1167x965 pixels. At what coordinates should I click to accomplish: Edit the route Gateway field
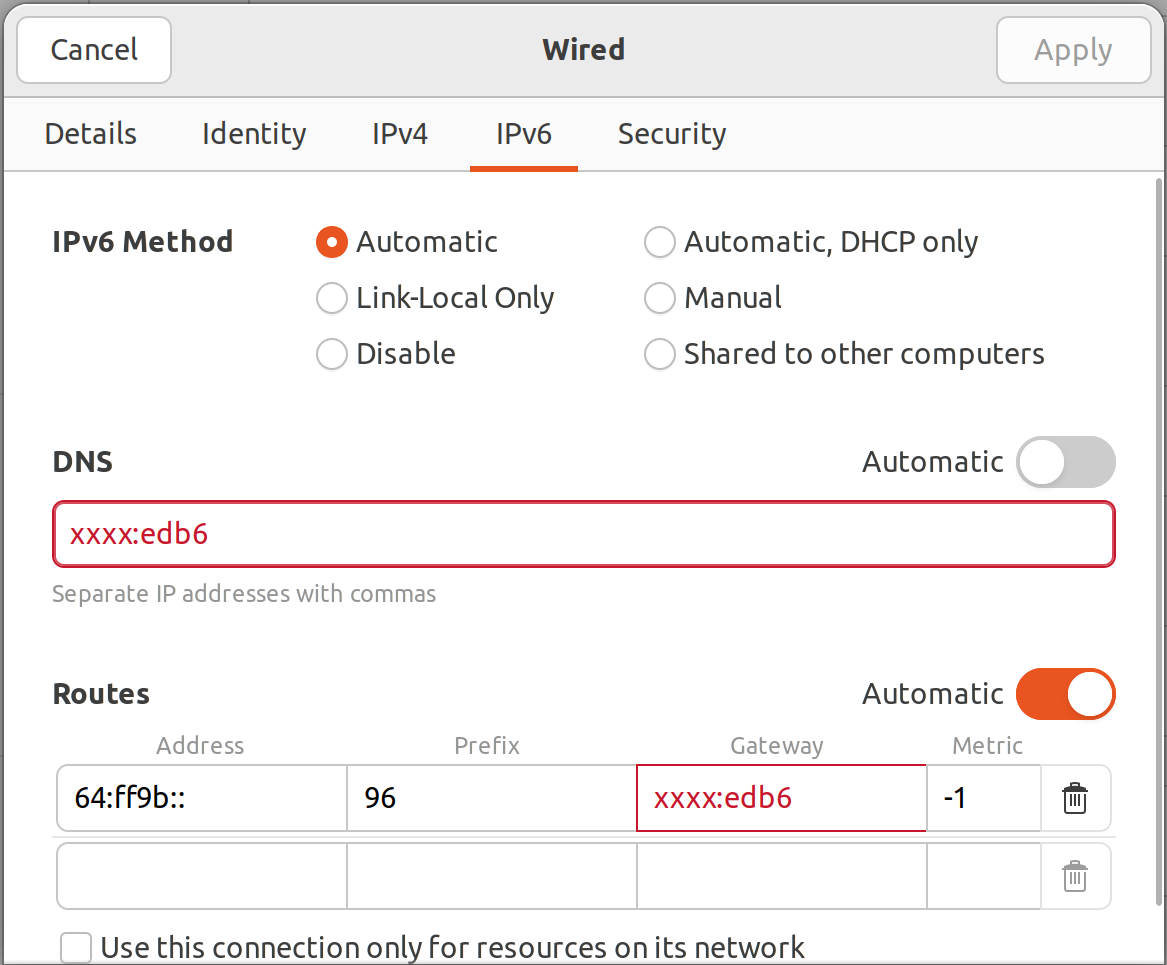point(781,798)
